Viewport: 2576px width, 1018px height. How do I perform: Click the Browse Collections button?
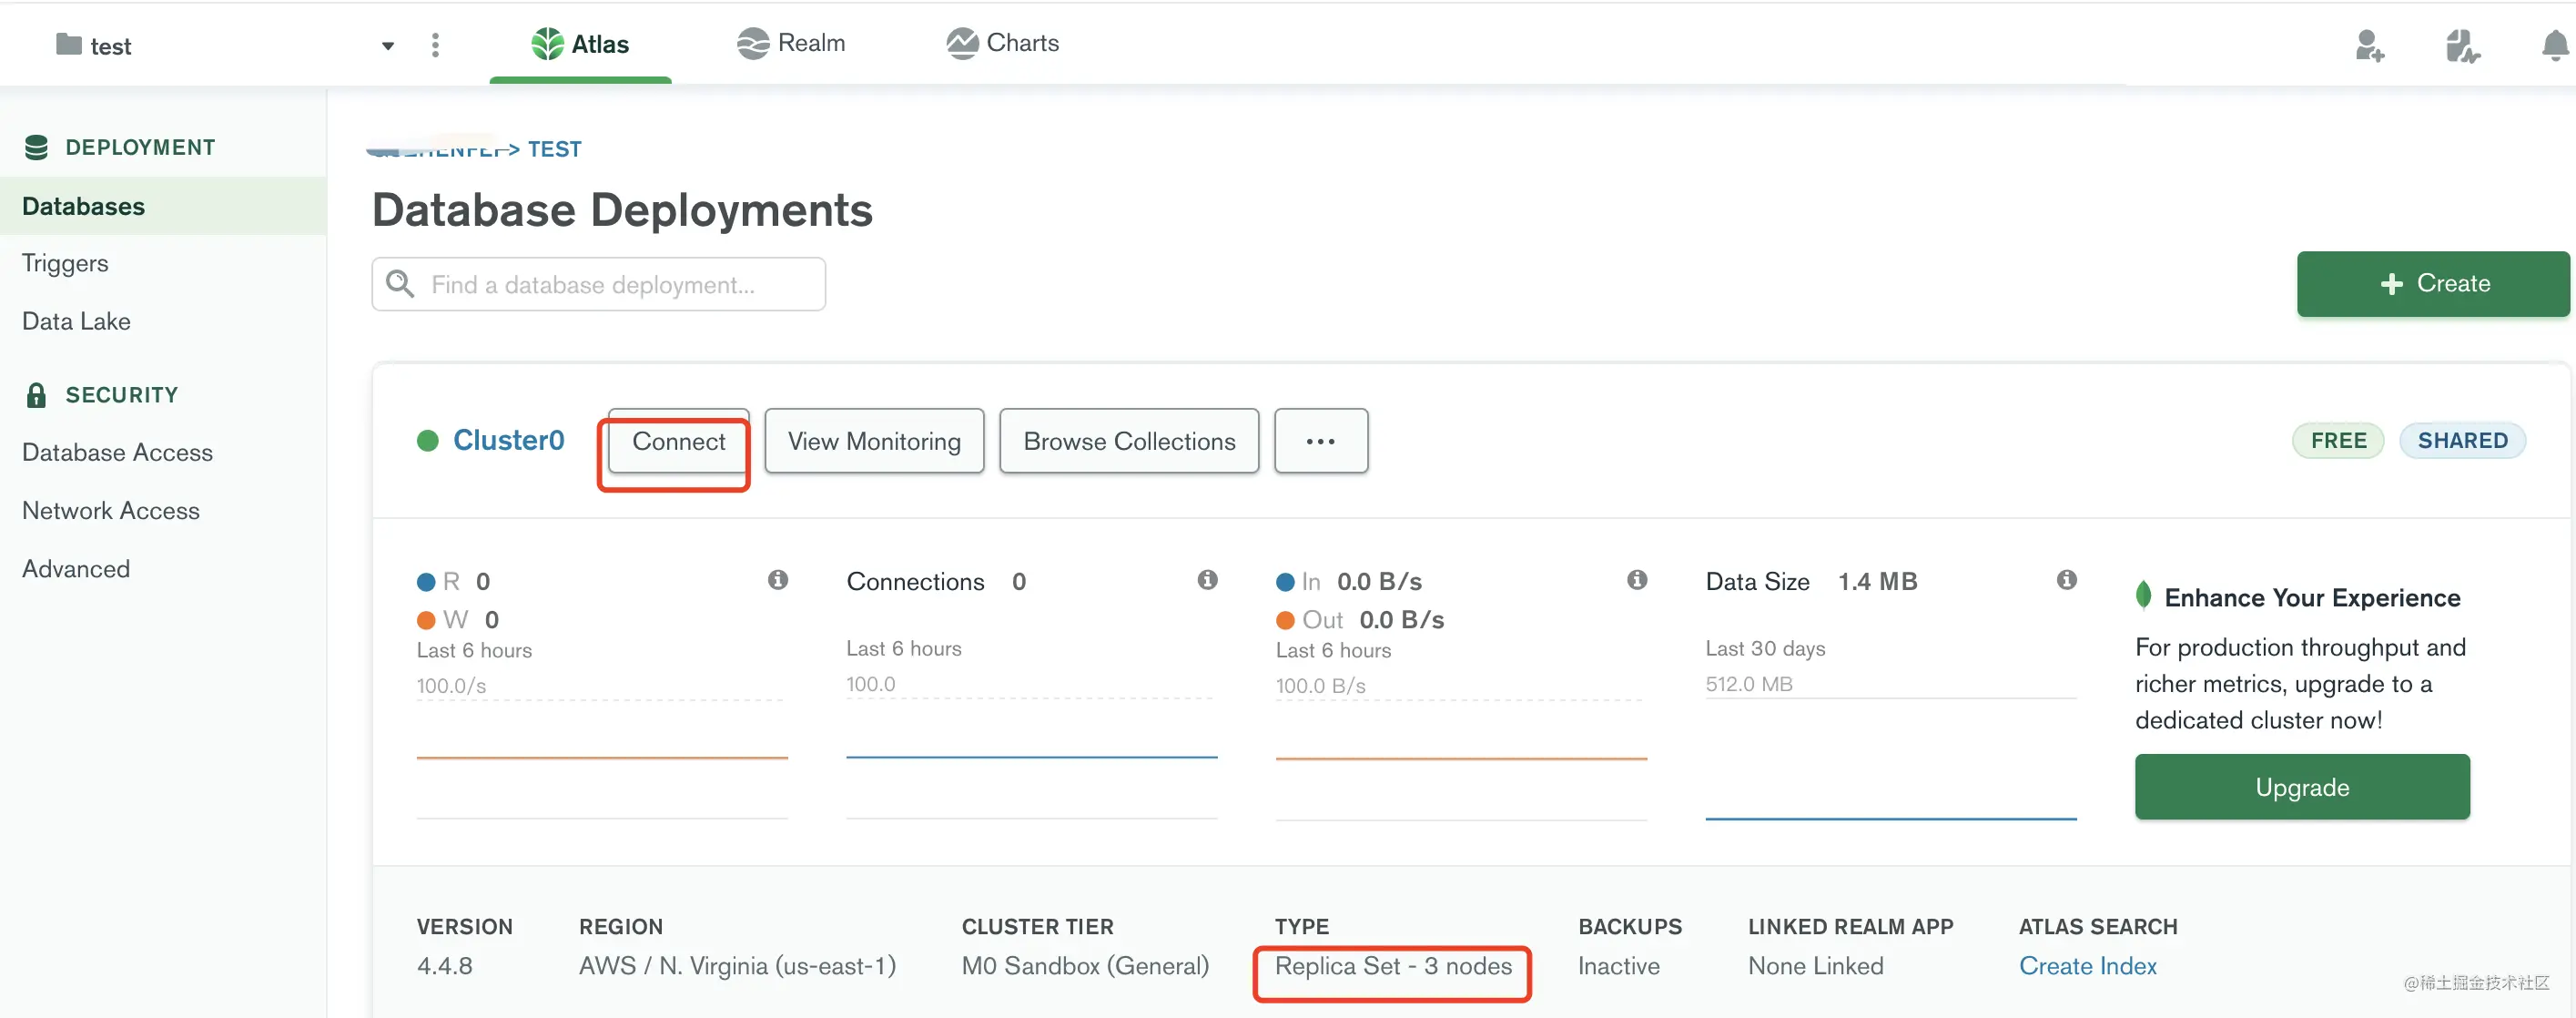[x=1129, y=441]
